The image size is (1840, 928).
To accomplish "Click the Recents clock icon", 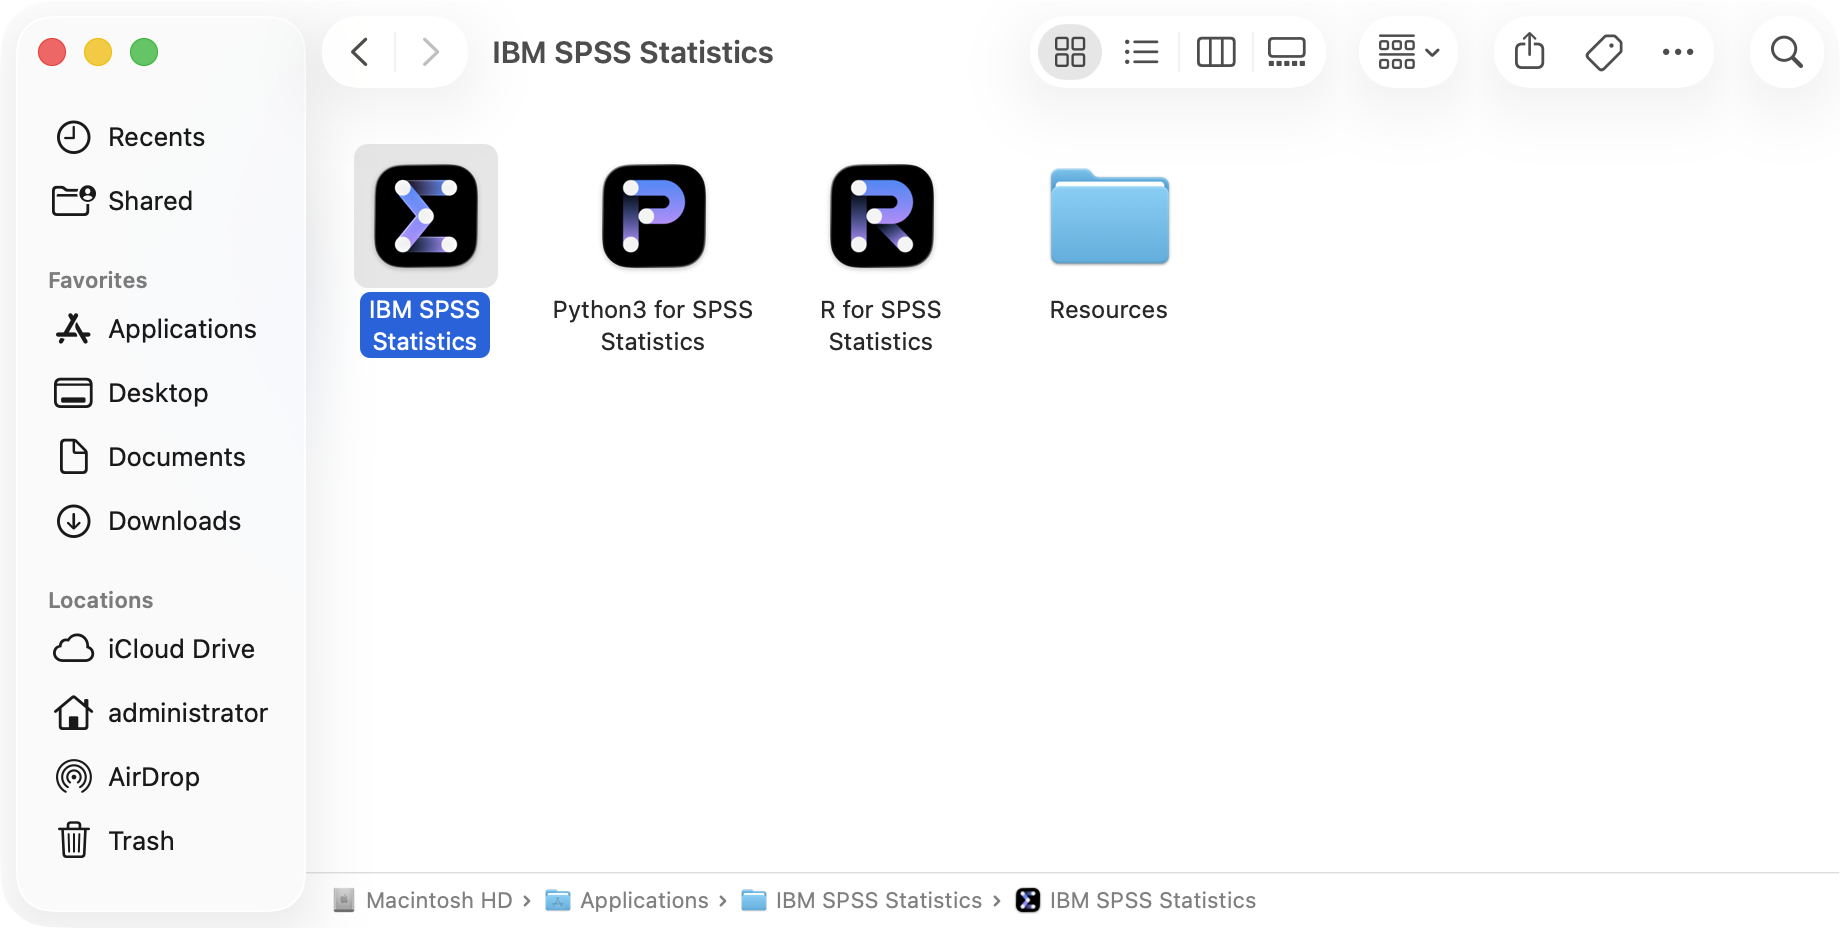I will click(73, 137).
